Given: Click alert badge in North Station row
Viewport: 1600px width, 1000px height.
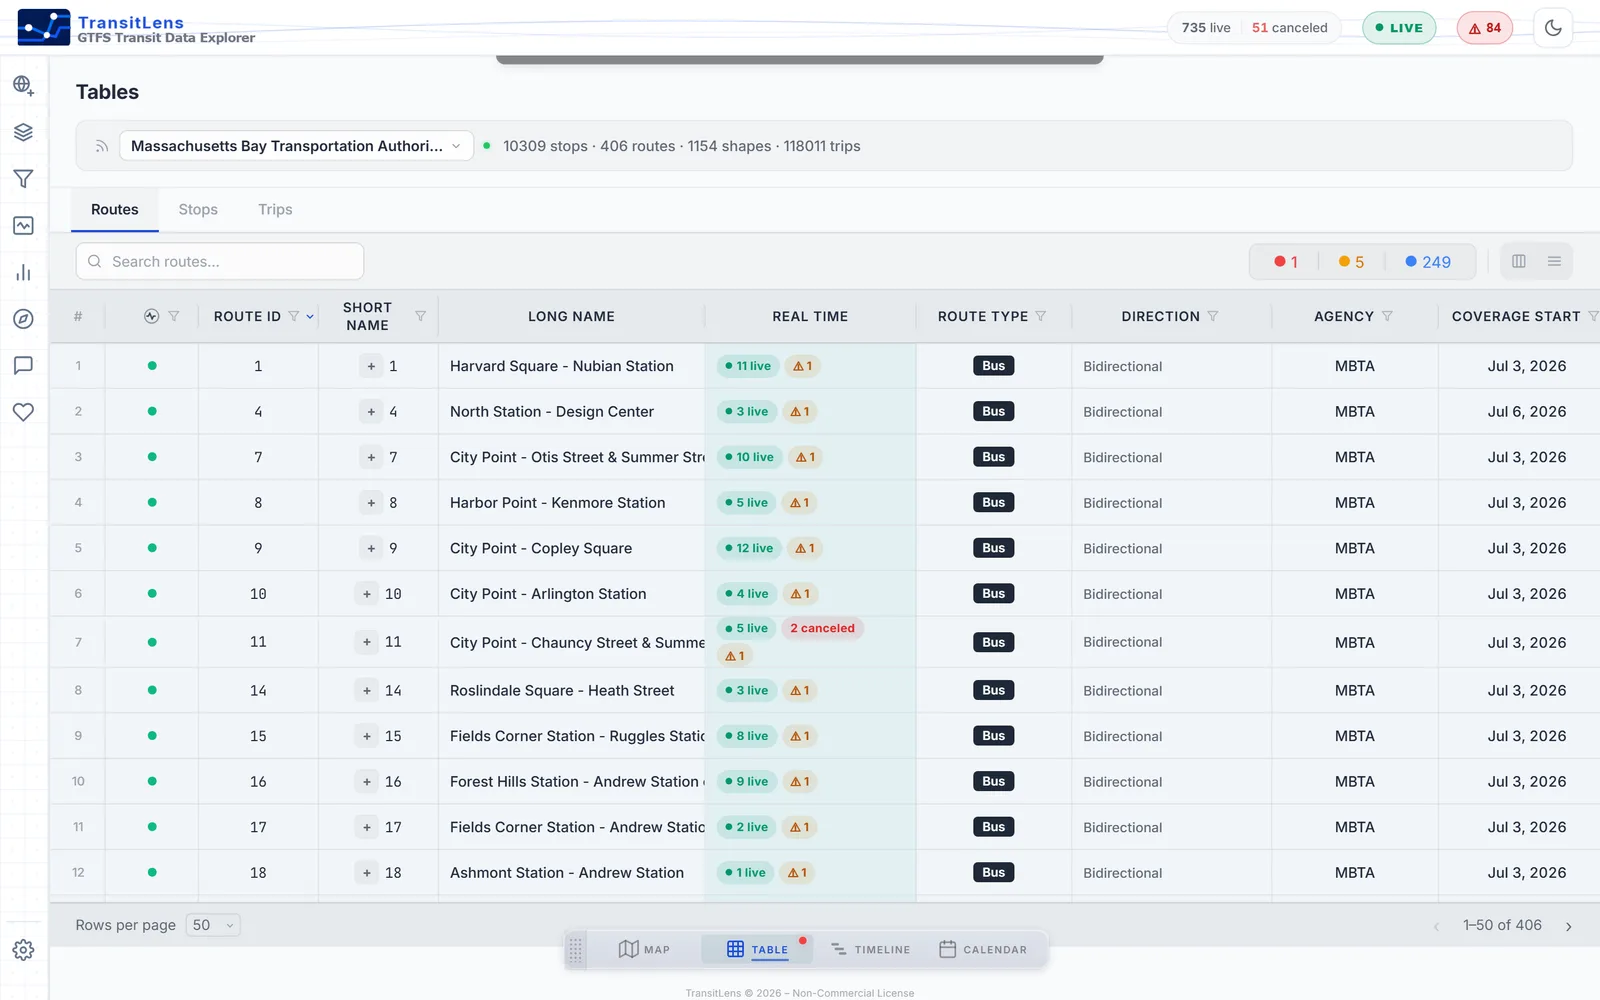Looking at the screenshot, I should [799, 411].
